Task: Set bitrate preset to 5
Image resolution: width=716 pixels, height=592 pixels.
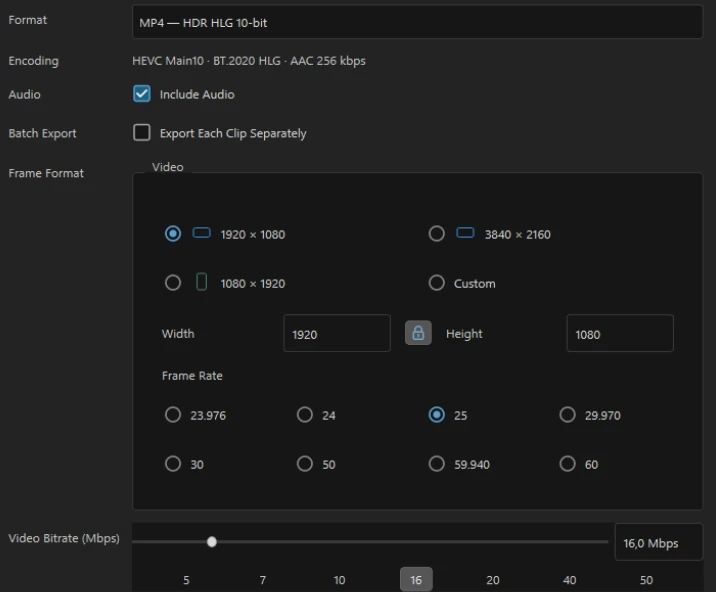Action: (x=186, y=580)
